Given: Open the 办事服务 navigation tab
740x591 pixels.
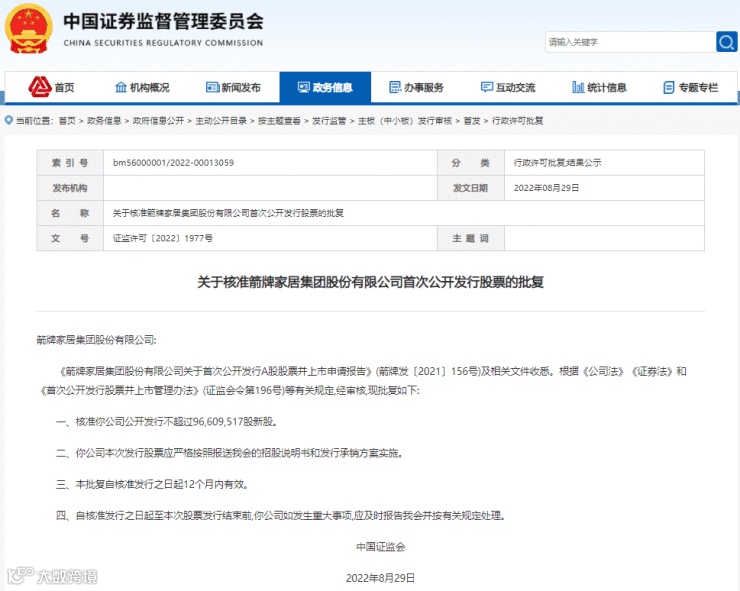Looking at the screenshot, I should (416, 87).
